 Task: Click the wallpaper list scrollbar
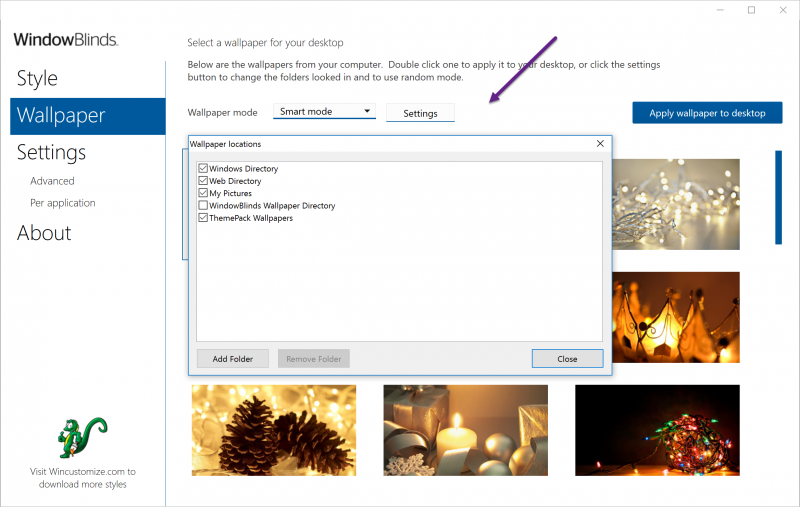coord(779,197)
